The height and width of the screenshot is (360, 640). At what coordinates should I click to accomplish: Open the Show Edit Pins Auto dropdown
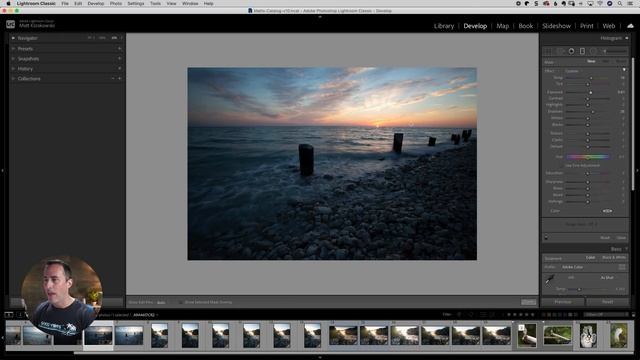coord(162,302)
